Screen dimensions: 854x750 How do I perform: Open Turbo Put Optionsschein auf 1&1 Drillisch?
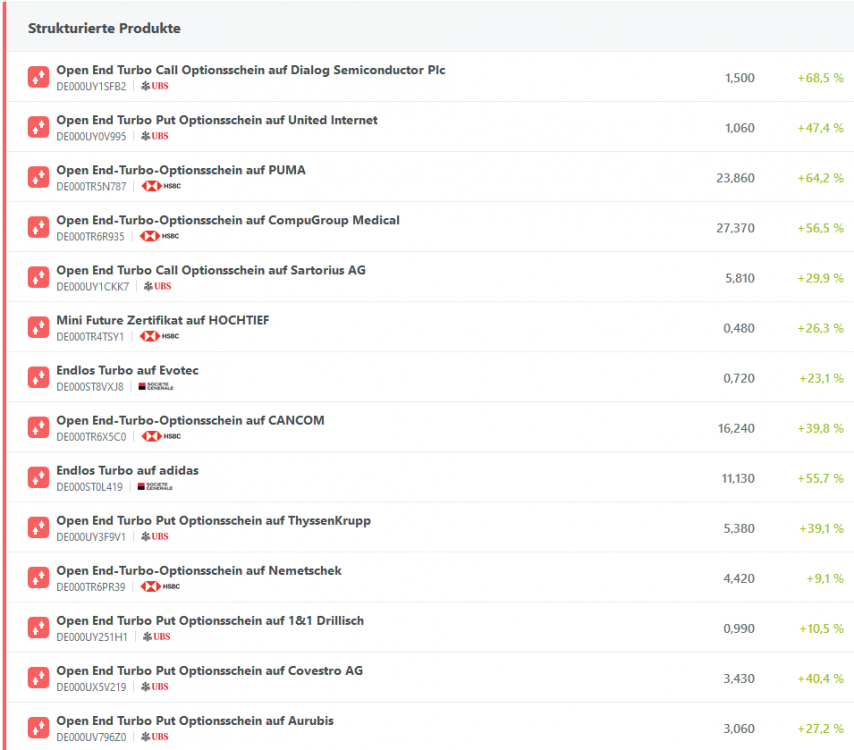coord(210,620)
